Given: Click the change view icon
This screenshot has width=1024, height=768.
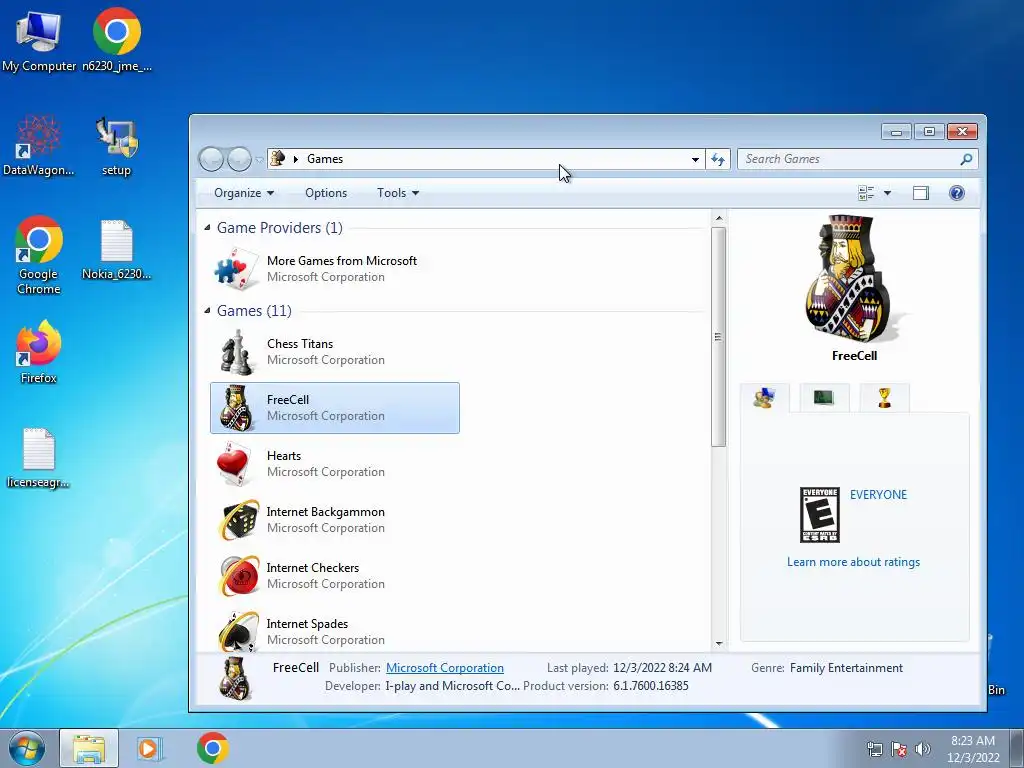Looking at the screenshot, I should tap(866, 193).
